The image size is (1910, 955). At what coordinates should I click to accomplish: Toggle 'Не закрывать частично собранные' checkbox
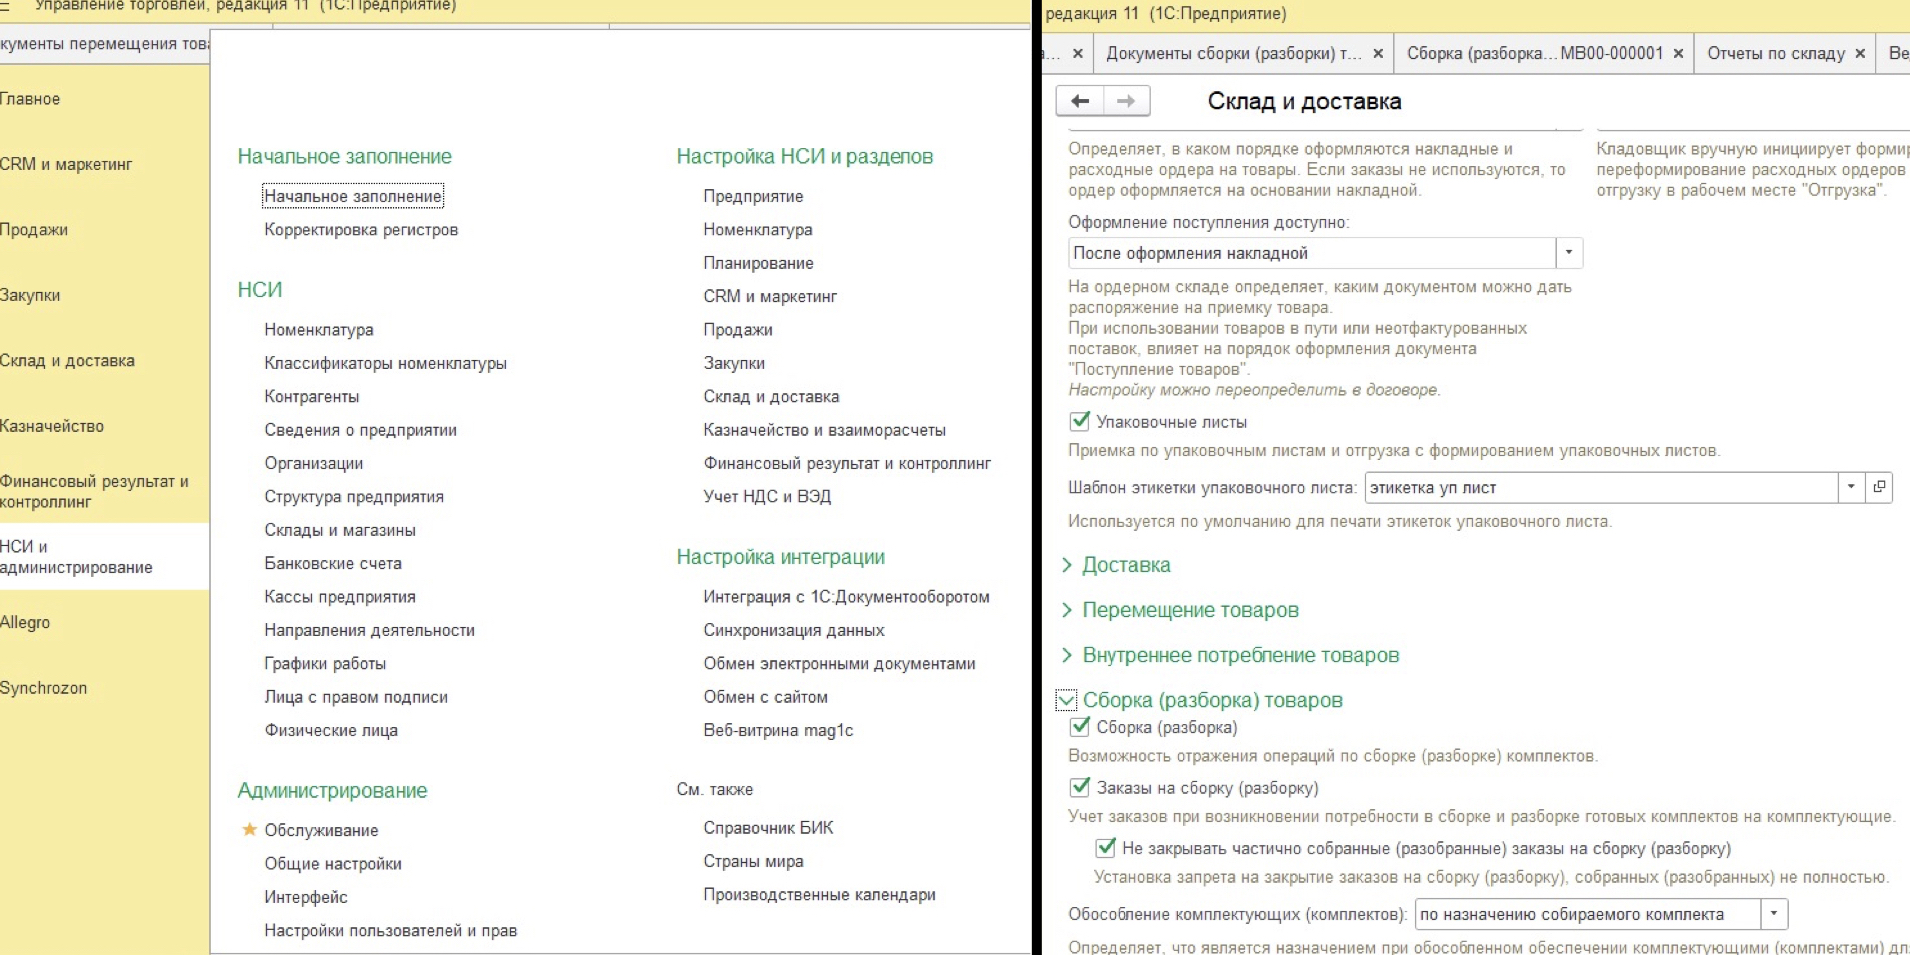tap(1105, 848)
